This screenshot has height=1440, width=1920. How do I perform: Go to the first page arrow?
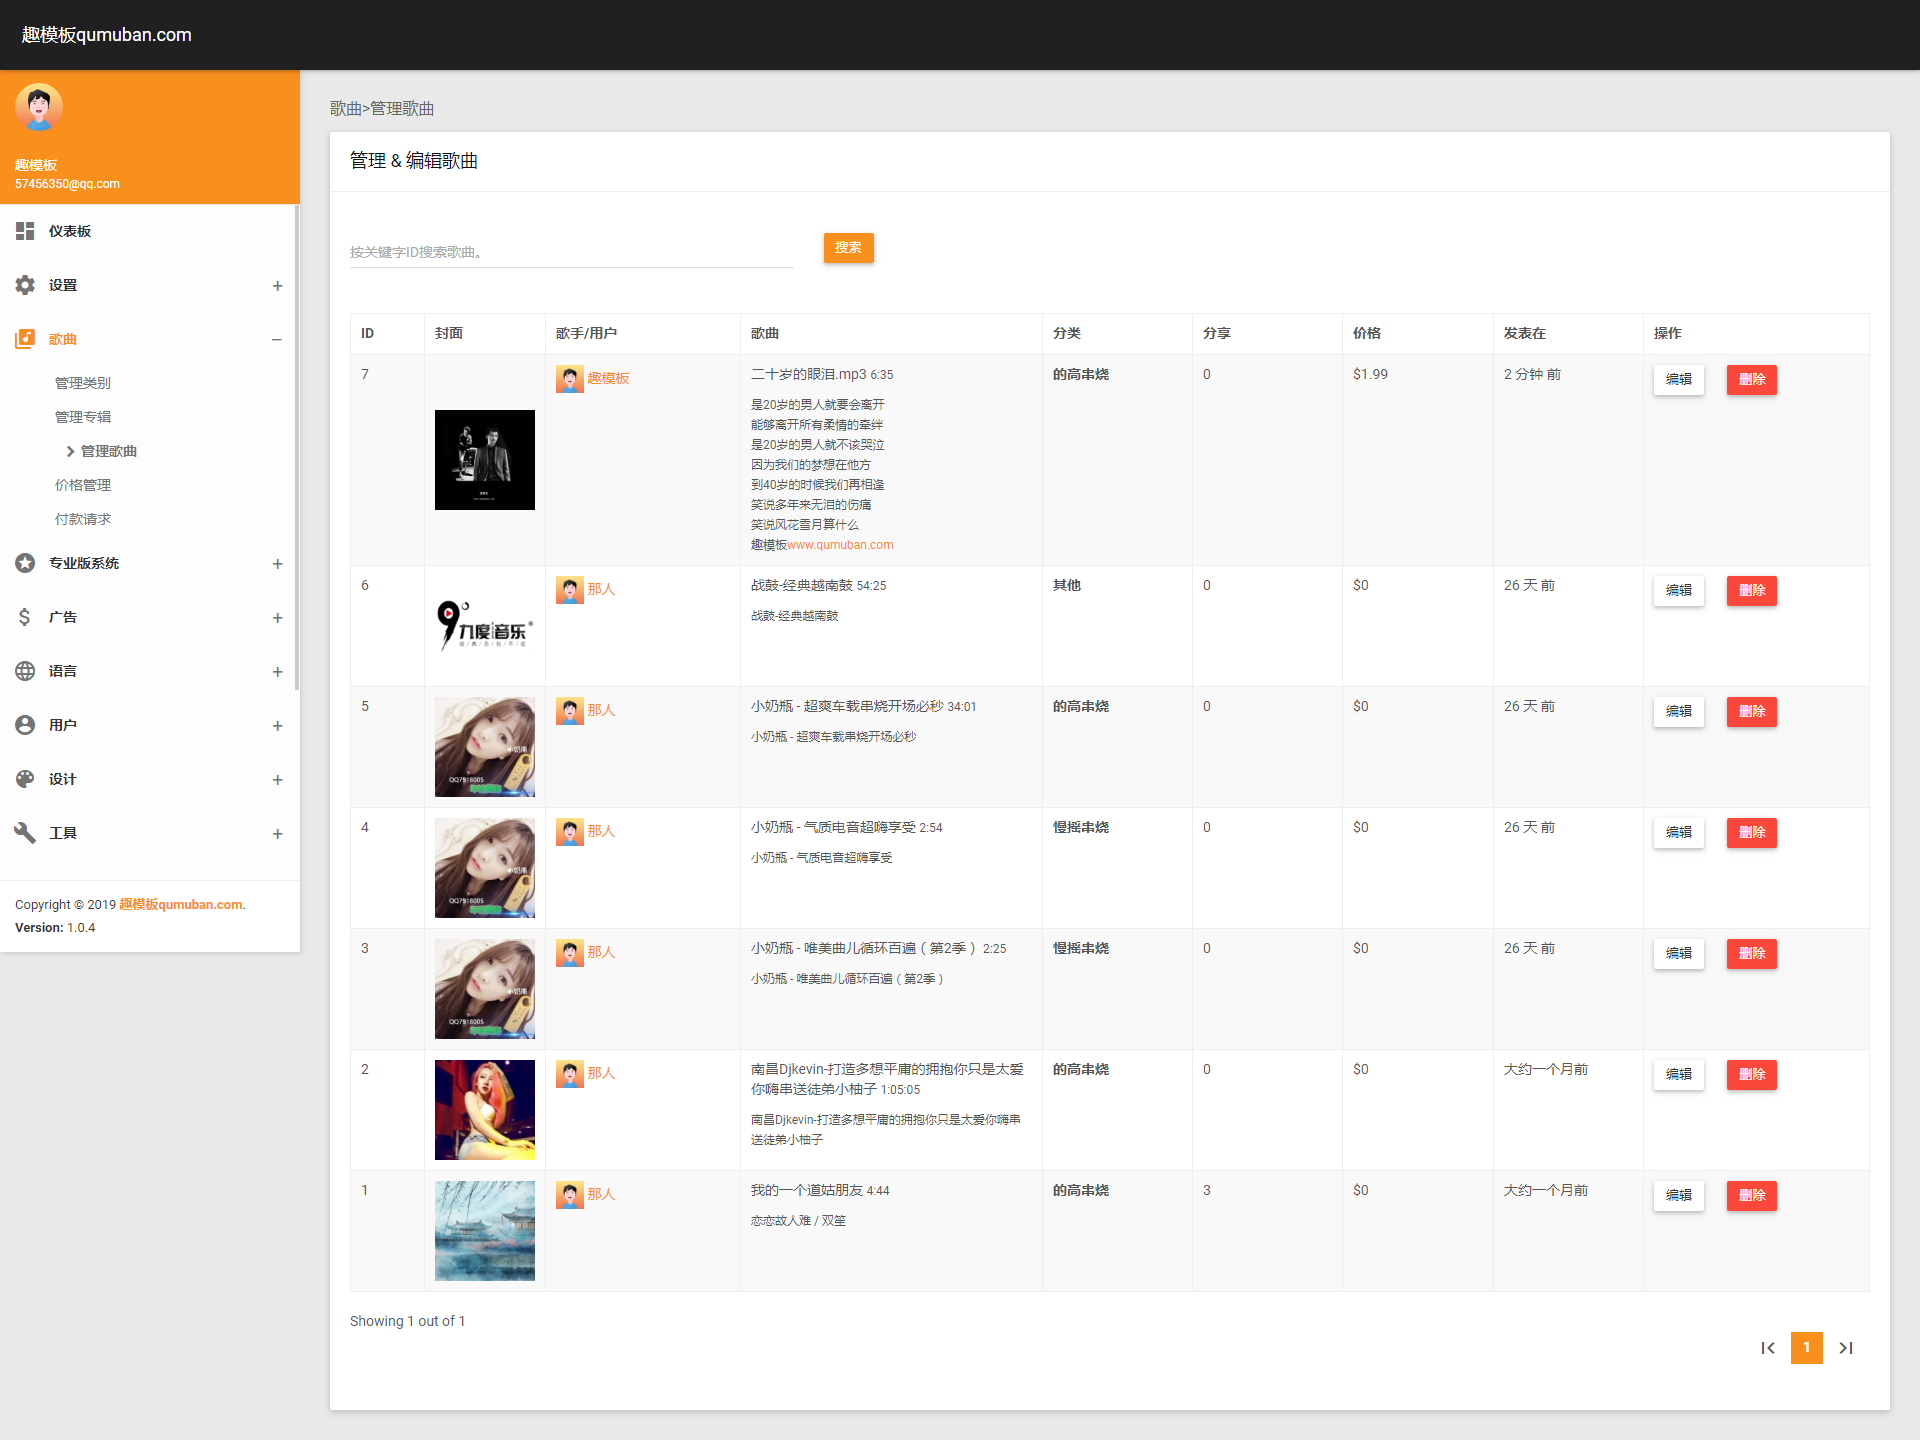1768,1348
